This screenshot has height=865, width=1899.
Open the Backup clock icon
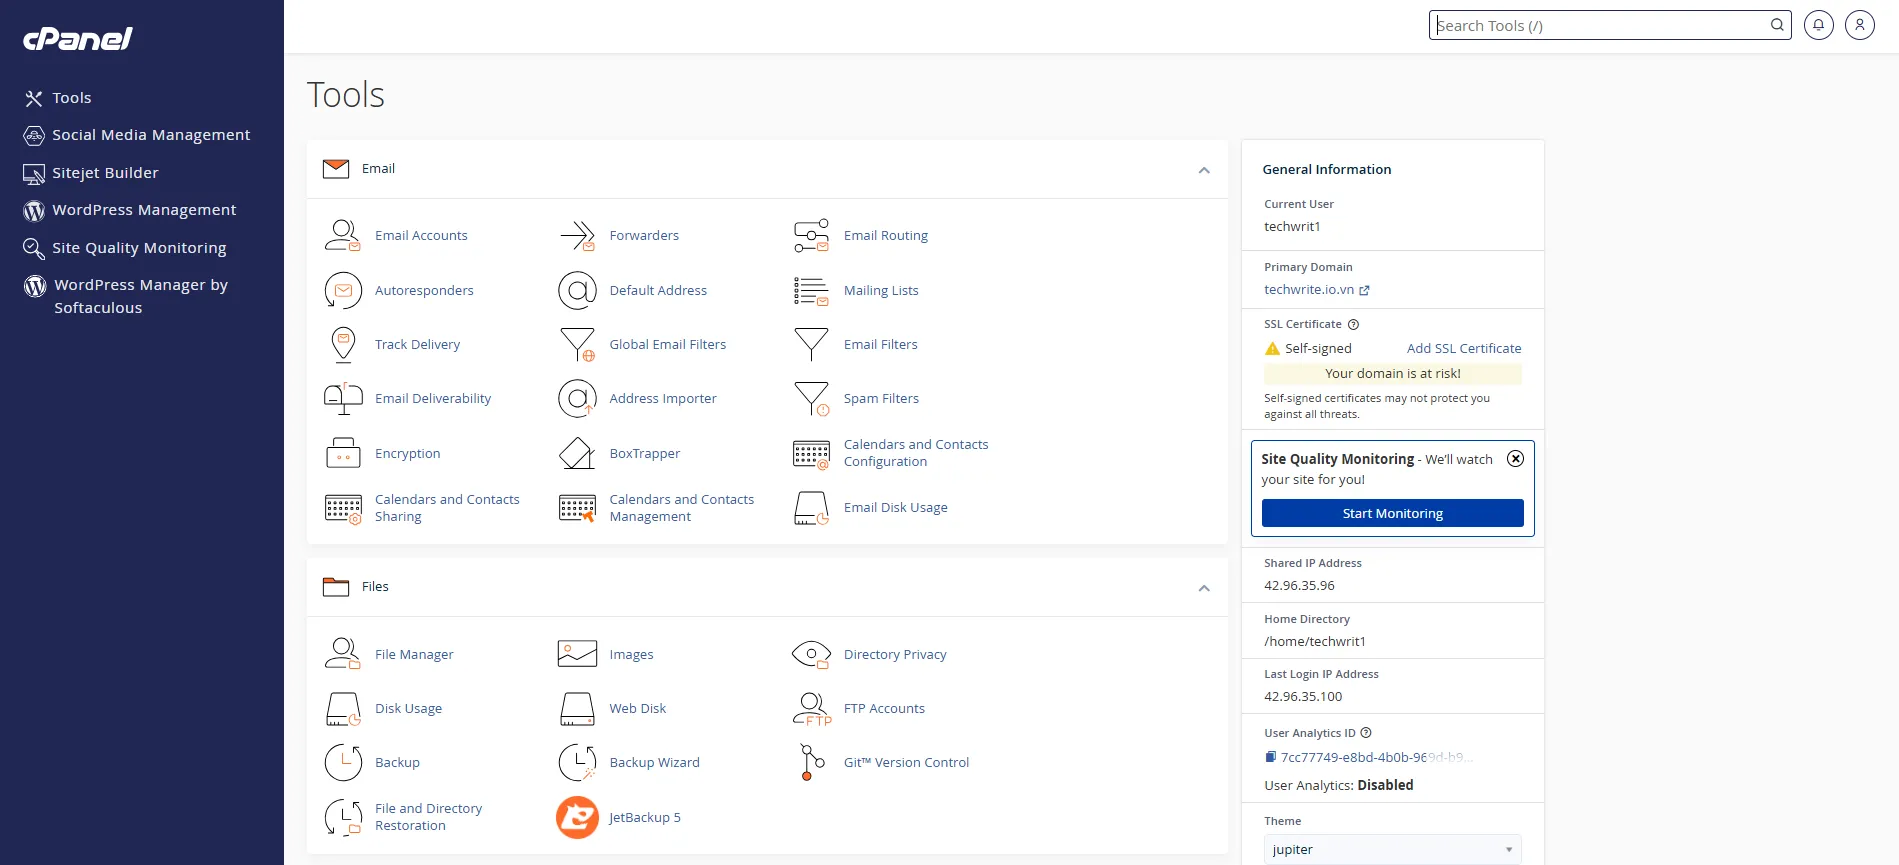coord(343,762)
